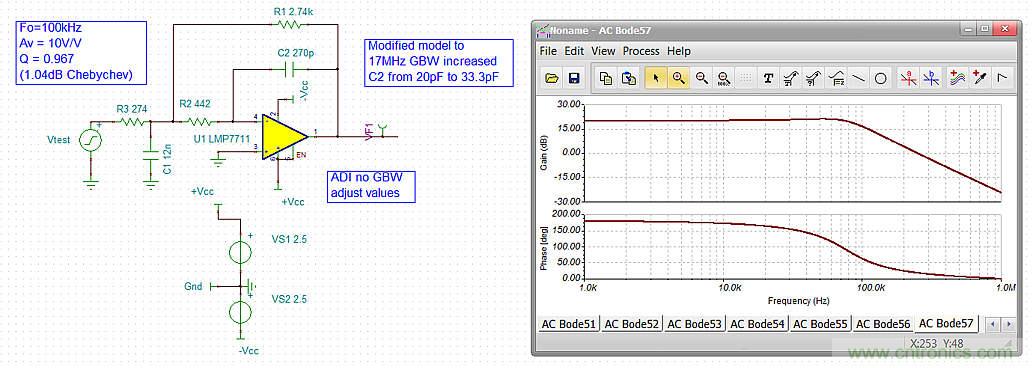The width and height of the screenshot is (1032, 368).
Task: Click the Paste clipboard icon
Action: (x=629, y=78)
